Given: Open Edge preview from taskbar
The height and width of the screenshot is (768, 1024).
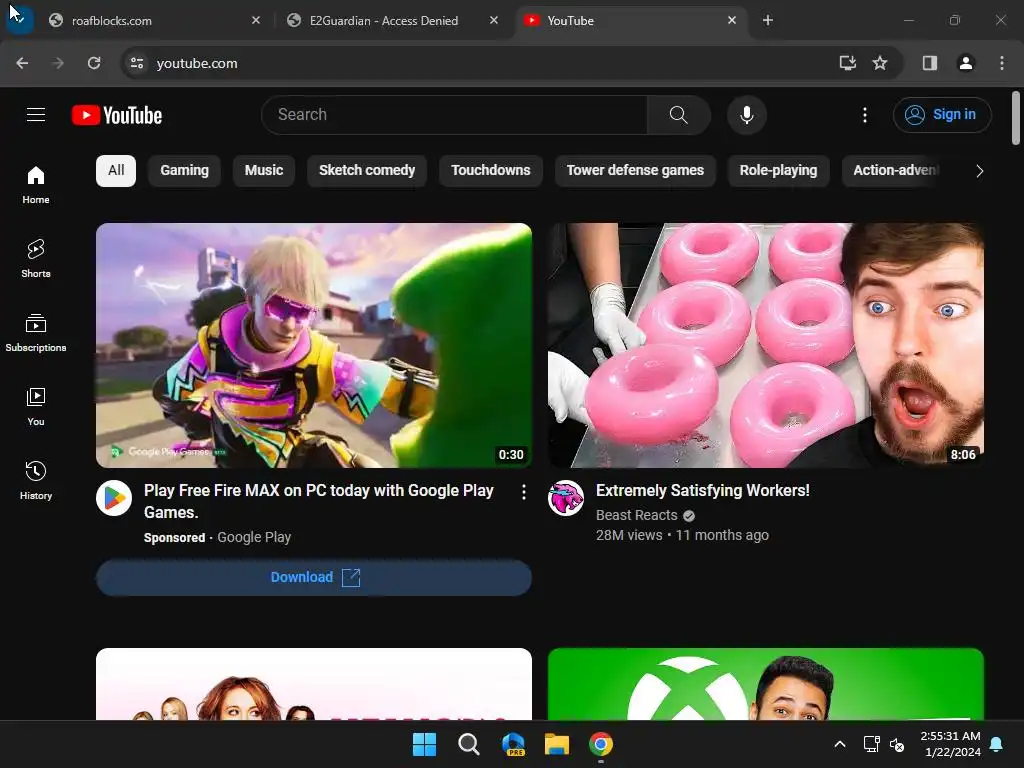Looking at the screenshot, I should click(x=513, y=744).
